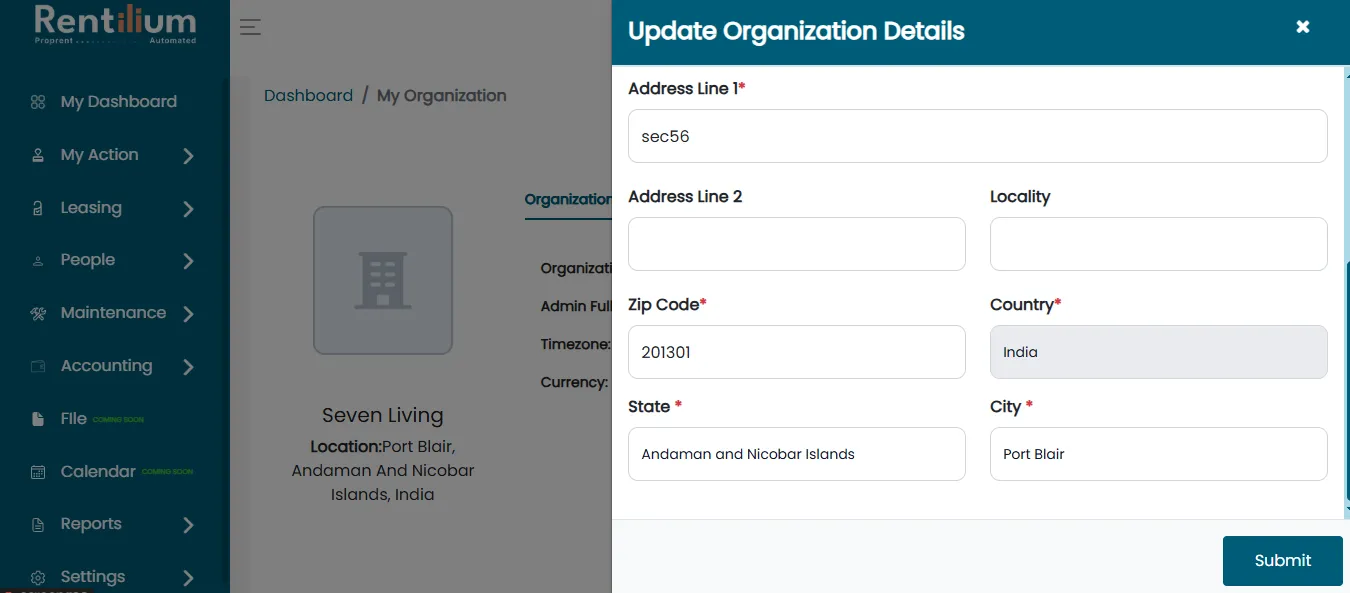Click the My Action person icon
Screen dimensions: 1350x593
tap(38, 155)
